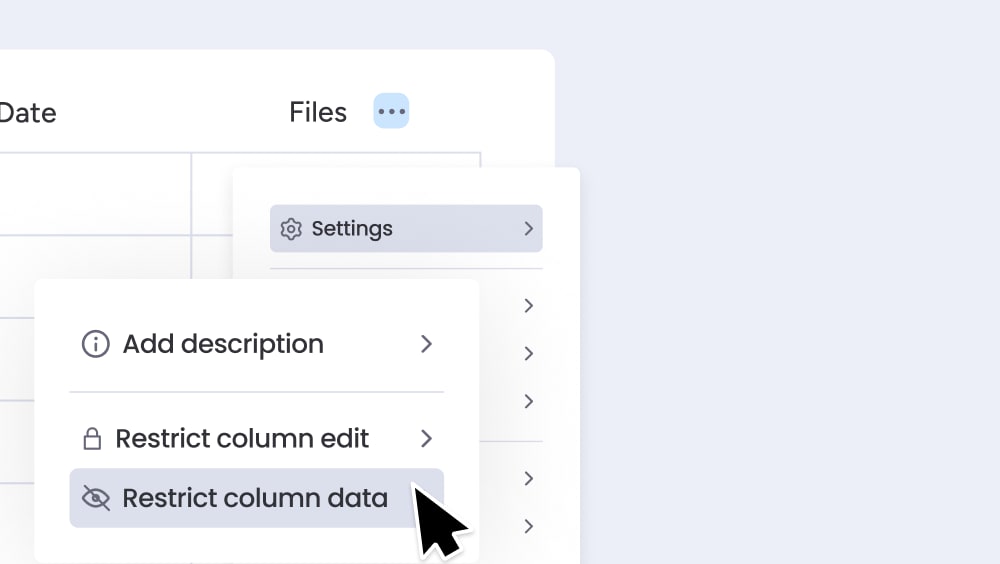The image size is (1000, 564).
Task: Toggle the crossed-eye icon for Restrict column data
Action: click(x=95, y=498)
